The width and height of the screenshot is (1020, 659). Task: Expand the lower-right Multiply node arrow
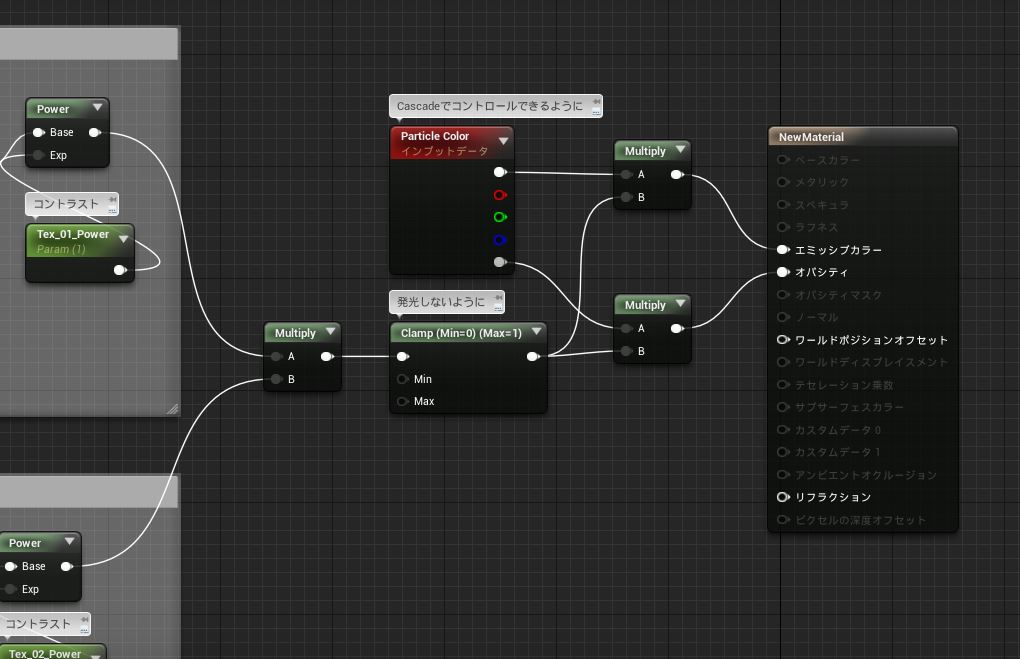(680, 304)
